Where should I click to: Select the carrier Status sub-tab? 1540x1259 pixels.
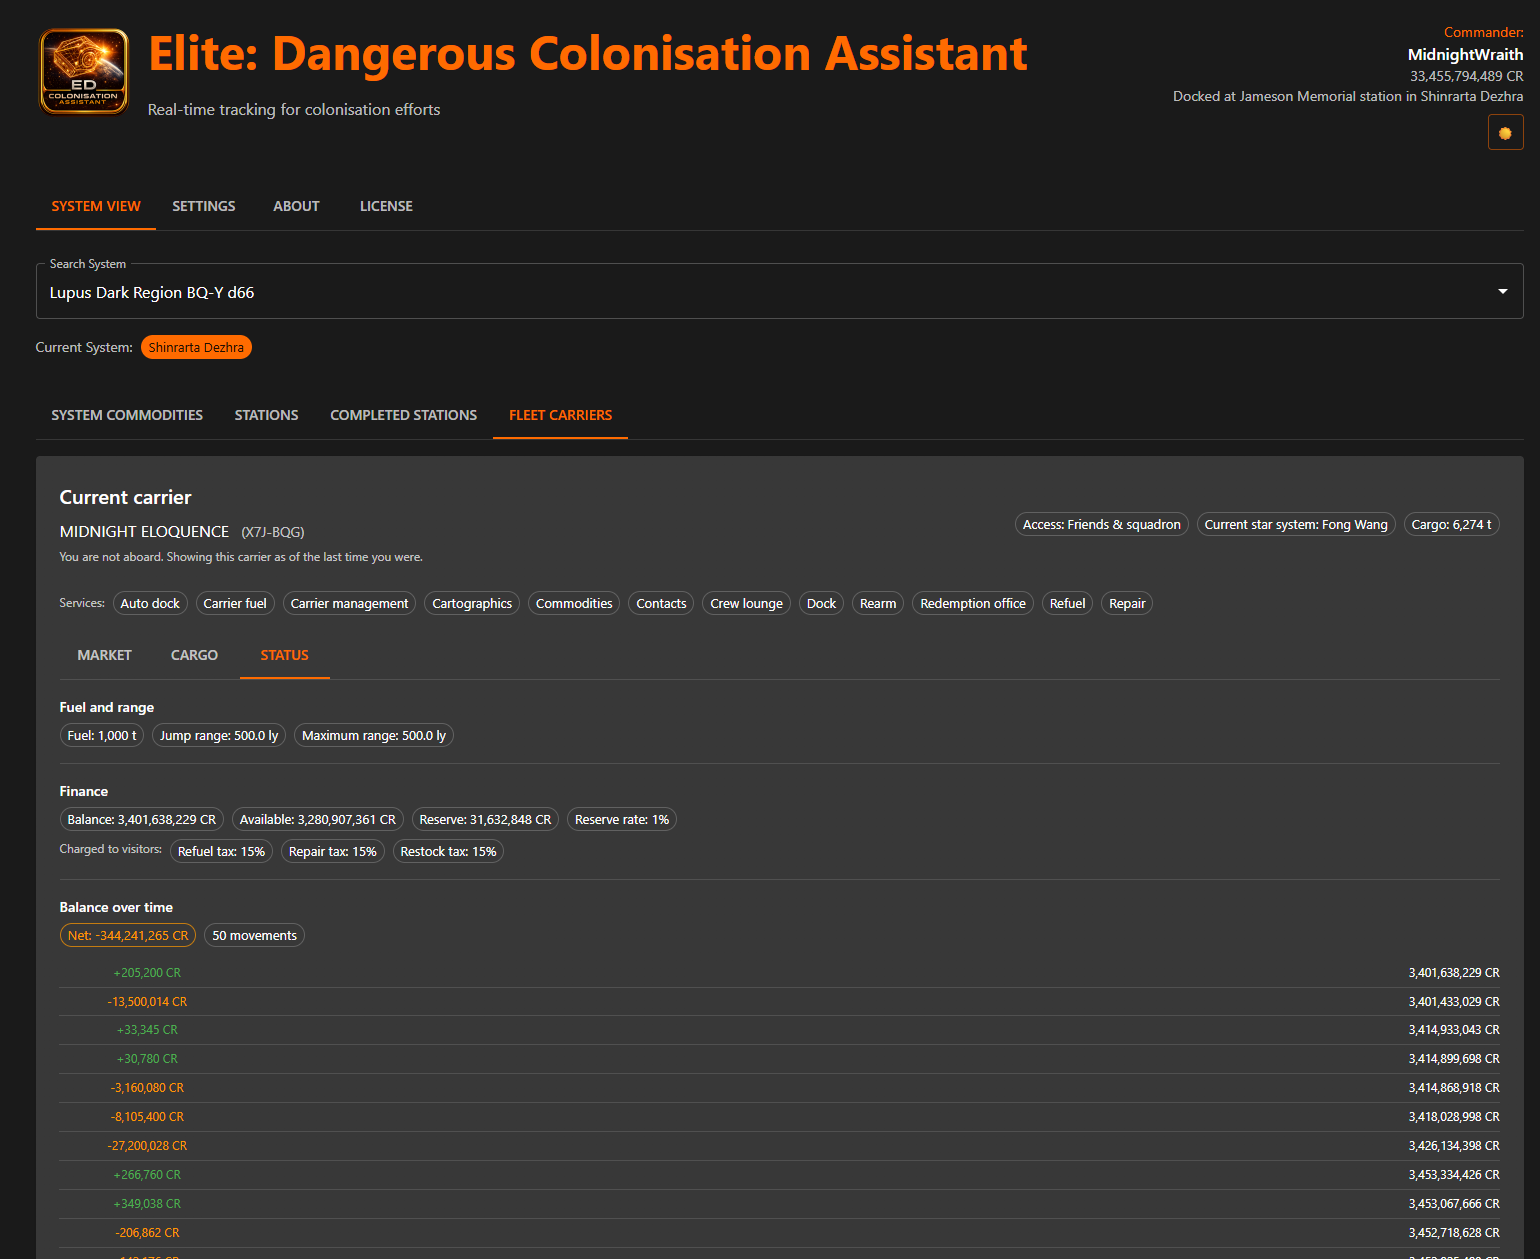tap(285, 655)
